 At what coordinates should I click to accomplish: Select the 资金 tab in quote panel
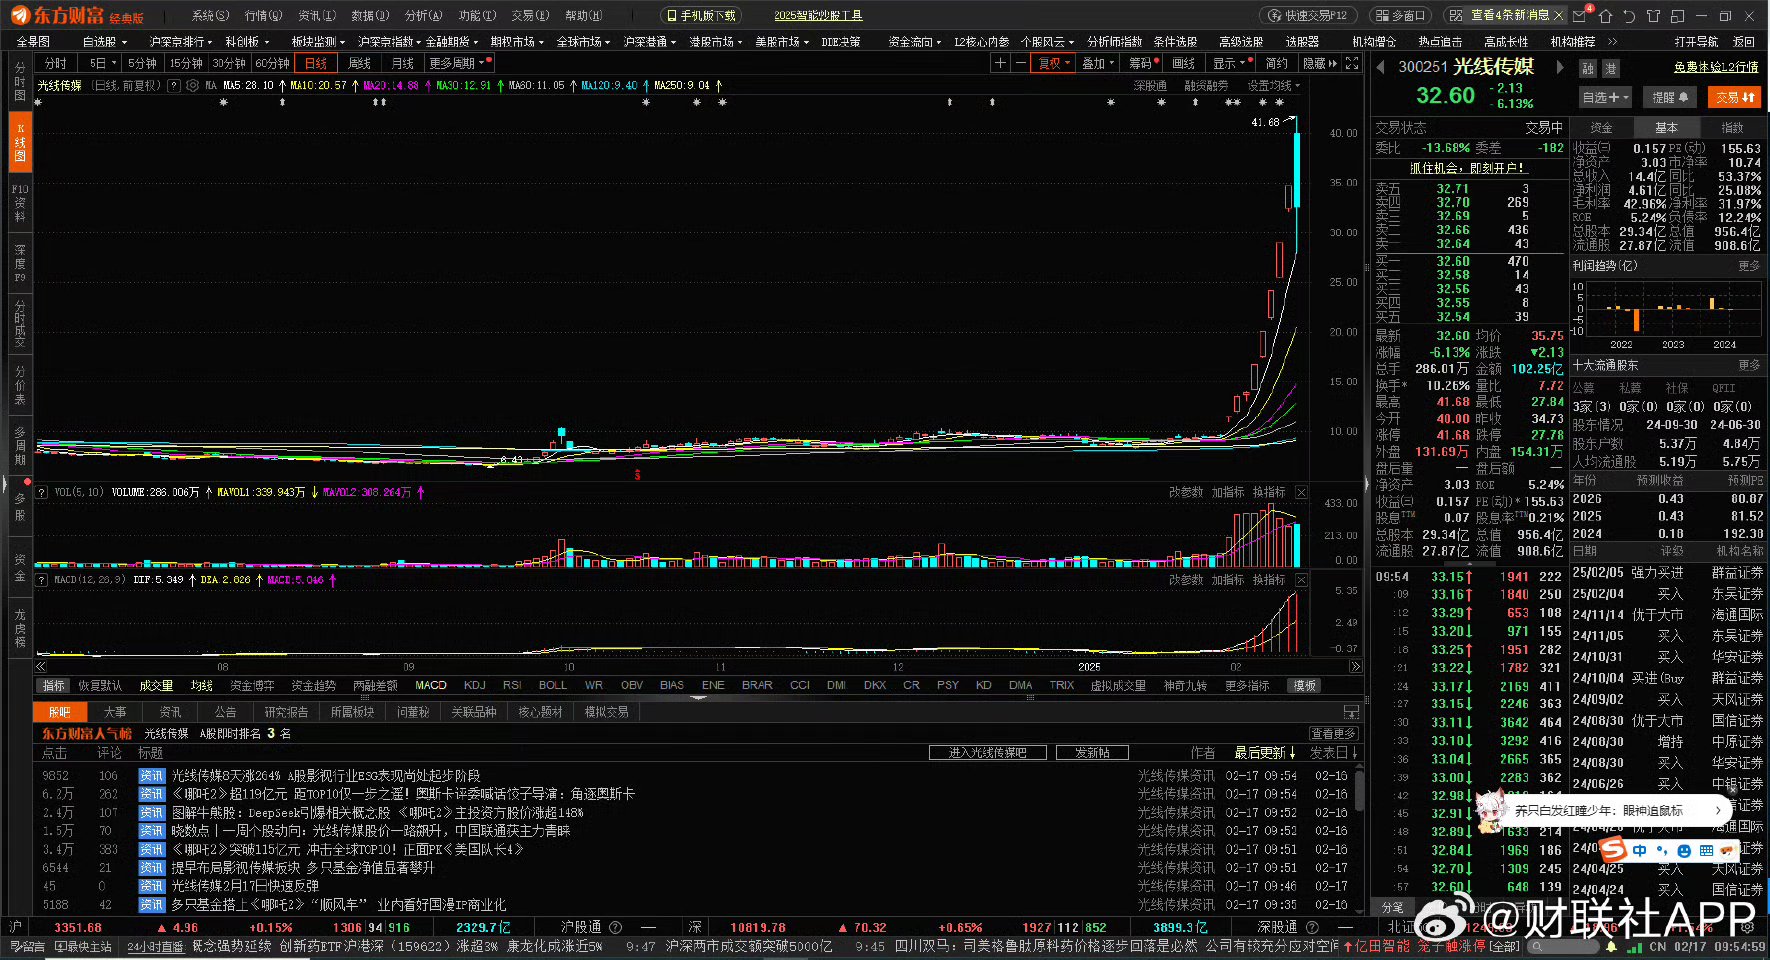click(1601, 128)
